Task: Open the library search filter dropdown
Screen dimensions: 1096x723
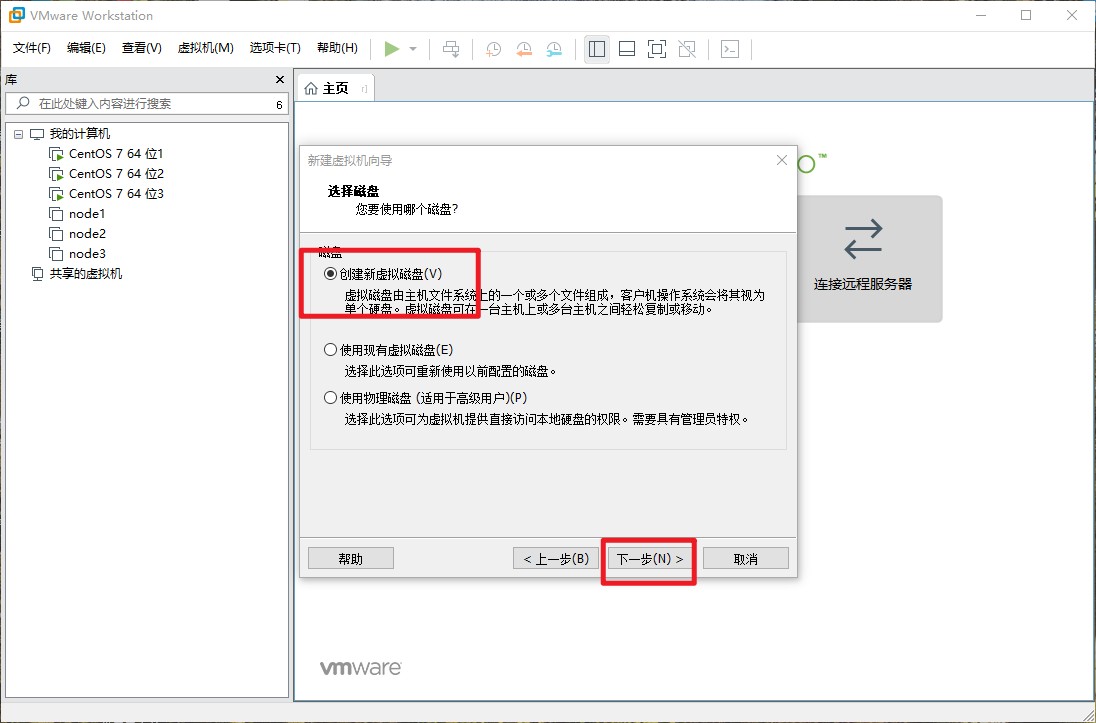Action: (x=279, y=104)
